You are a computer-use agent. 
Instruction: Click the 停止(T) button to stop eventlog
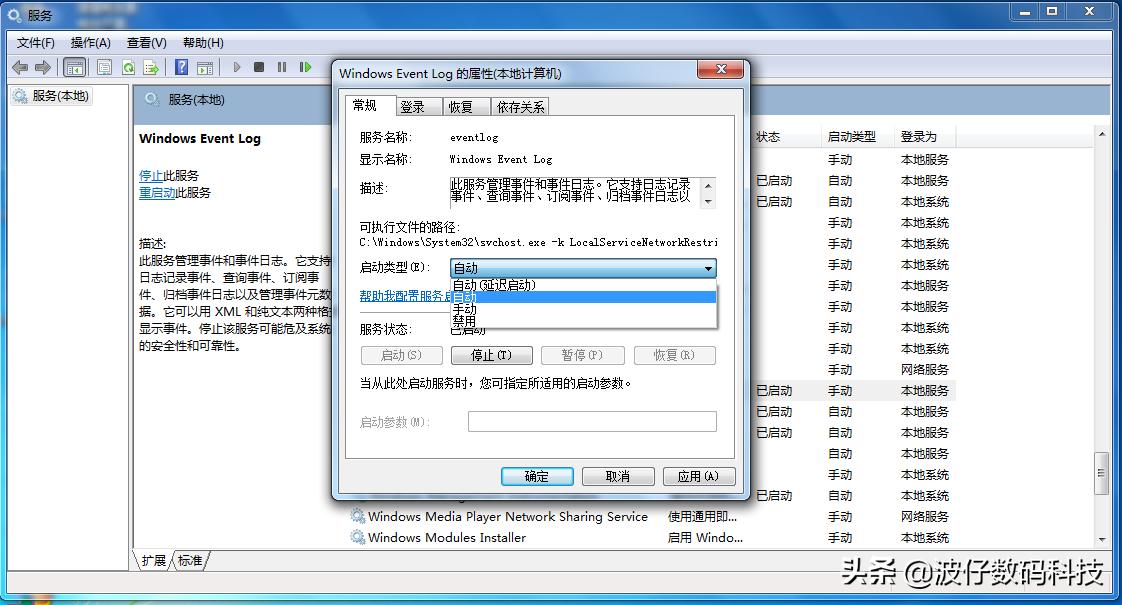(x=491, y=355)
